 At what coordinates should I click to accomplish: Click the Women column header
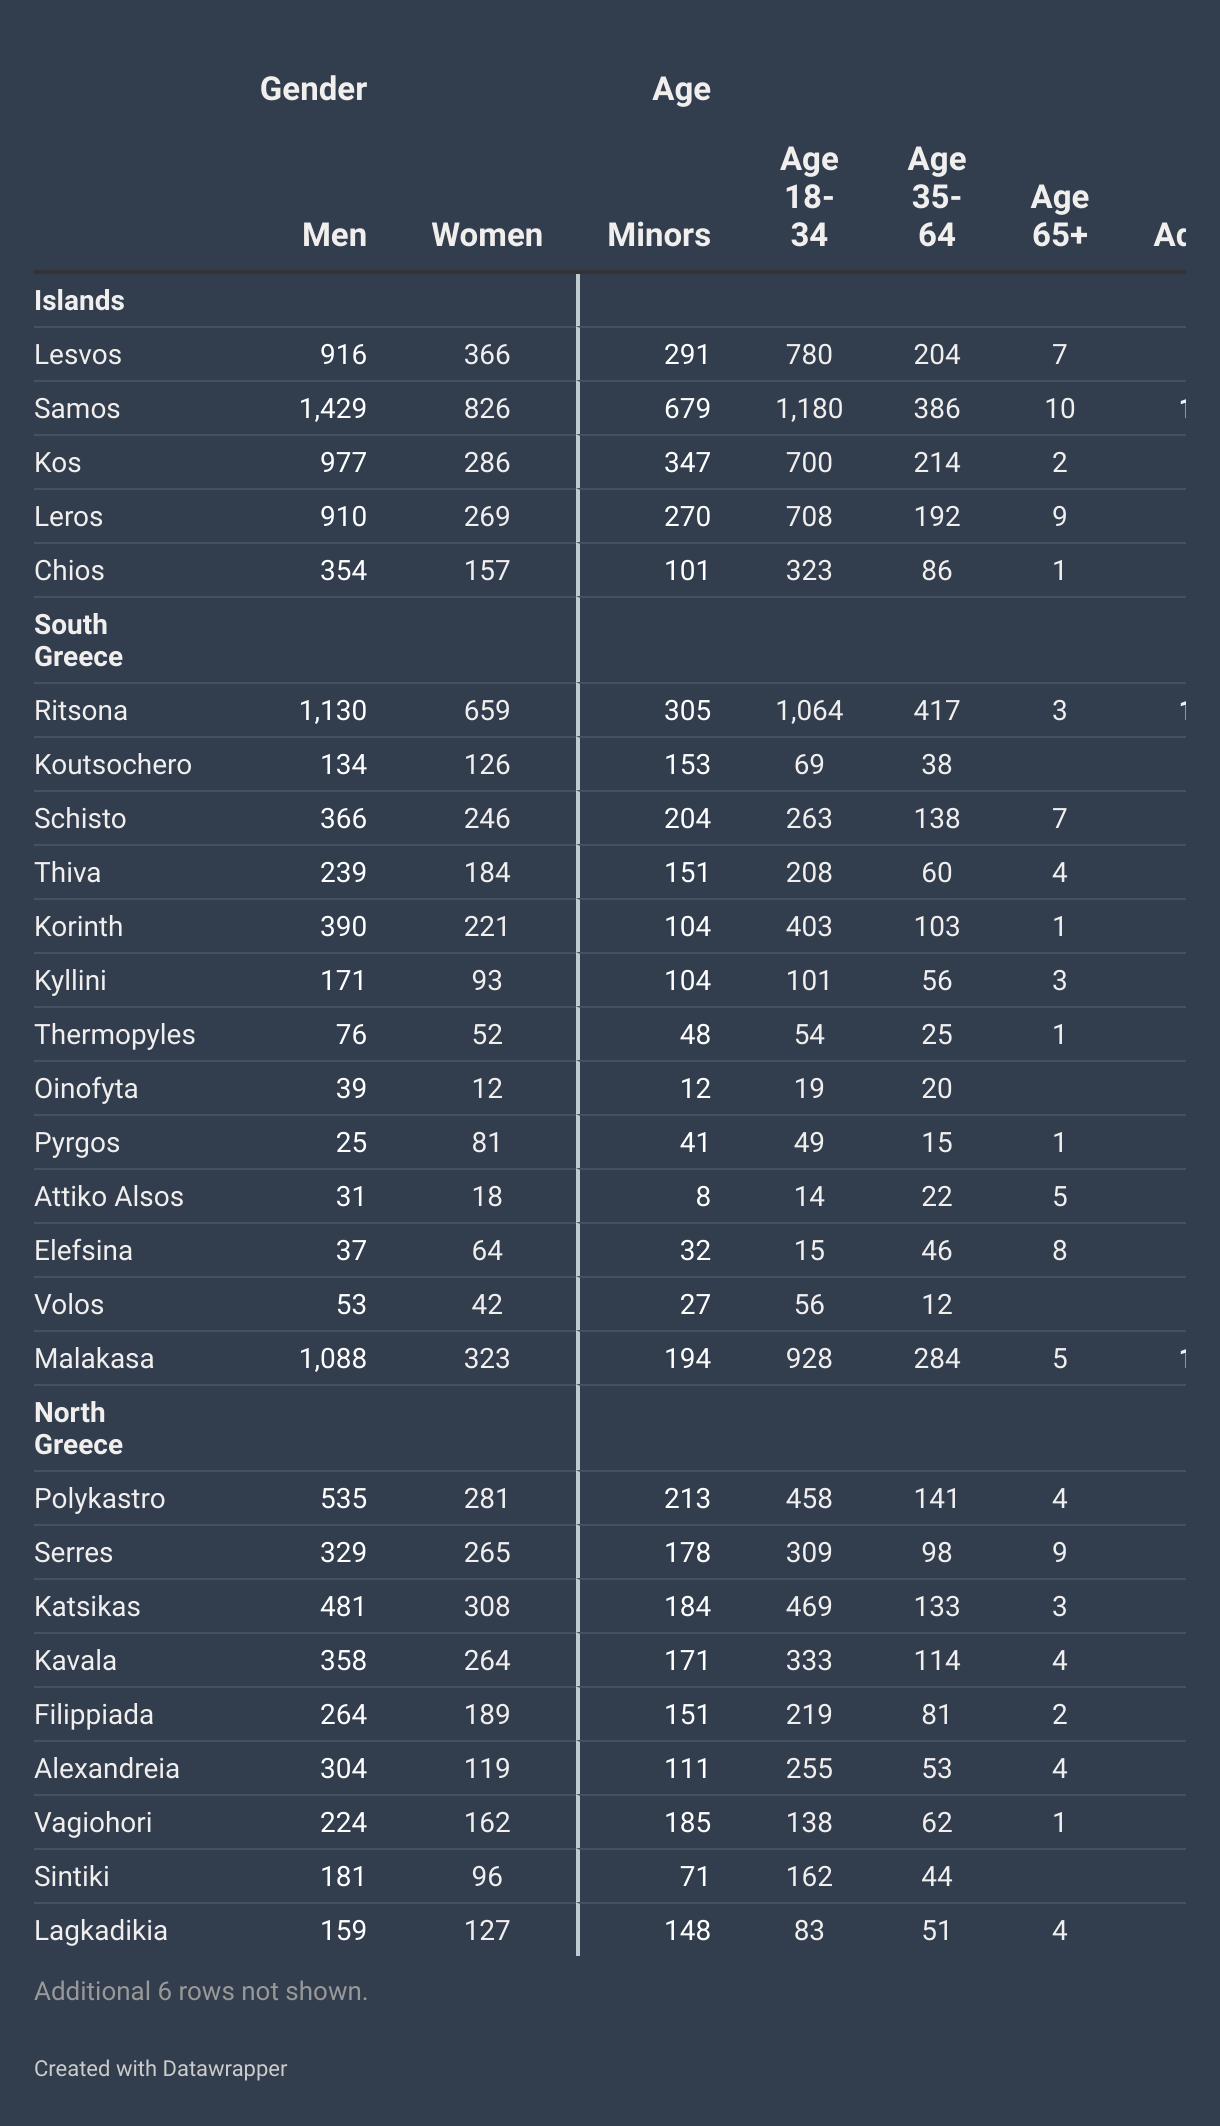coord(487,235)
